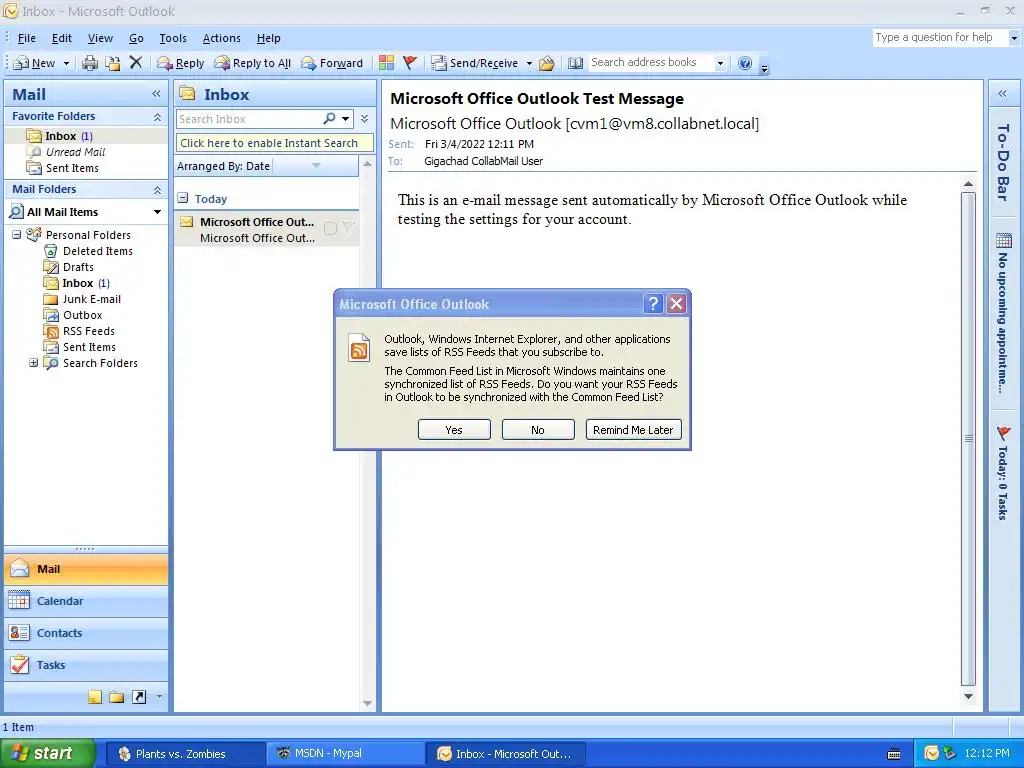Click Reply to All in the toolbar
Viewport: 1024px width, 768px height.
click(x=253, y=63)
